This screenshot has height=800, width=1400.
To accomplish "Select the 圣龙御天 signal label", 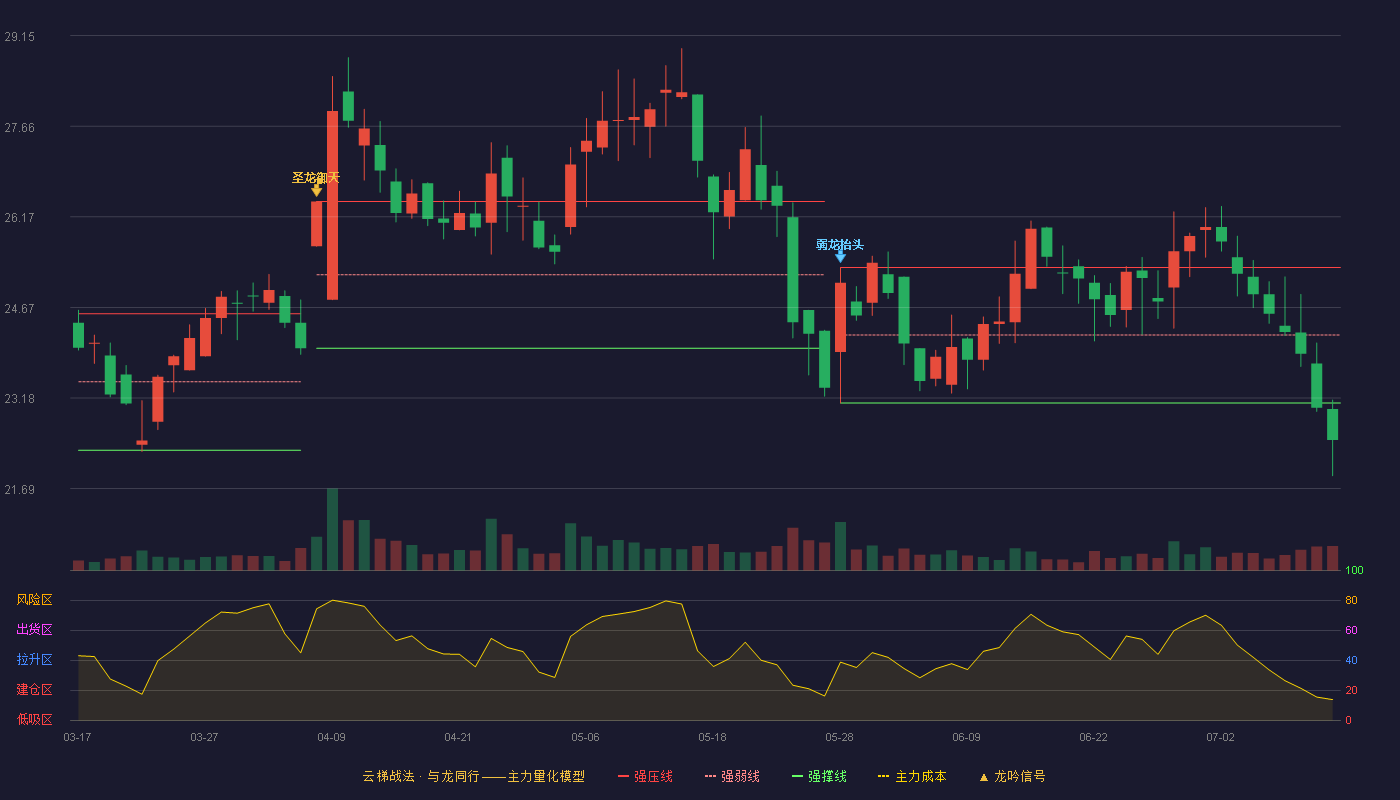I will tap(316, 177).
